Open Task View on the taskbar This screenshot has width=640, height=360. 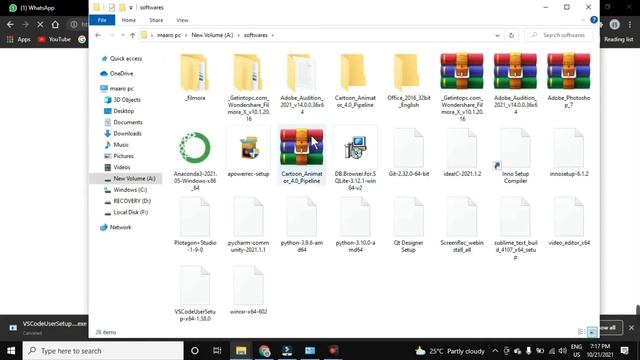tap(217, 351)
